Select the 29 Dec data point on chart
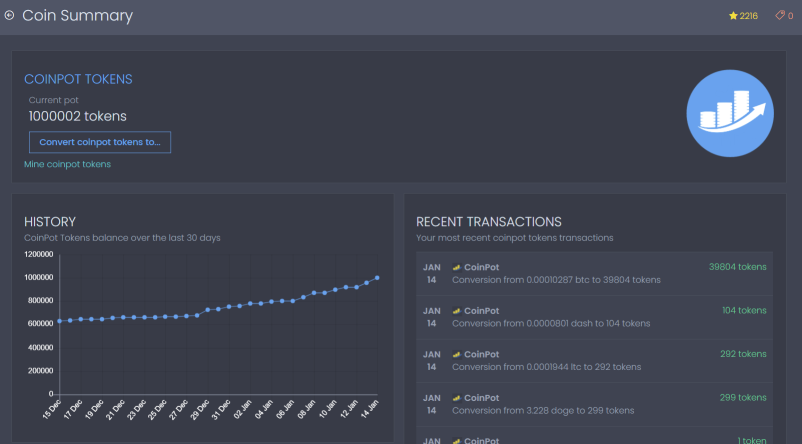Image resolution: width=802 pixels, height=444 pixels. pos(208,310)
